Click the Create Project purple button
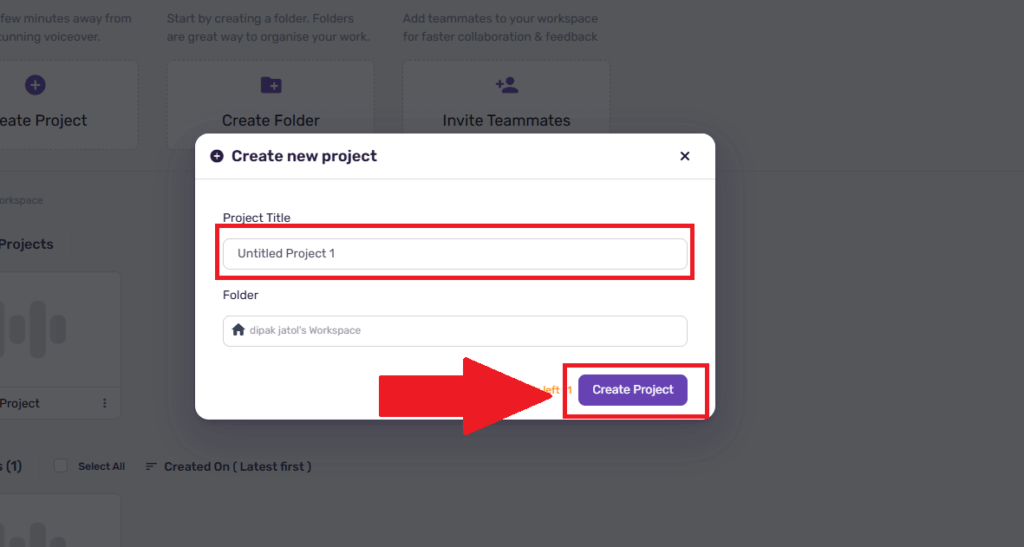Image resolution: width=1024 pixels, height=547 pixels. coord(632,390)
